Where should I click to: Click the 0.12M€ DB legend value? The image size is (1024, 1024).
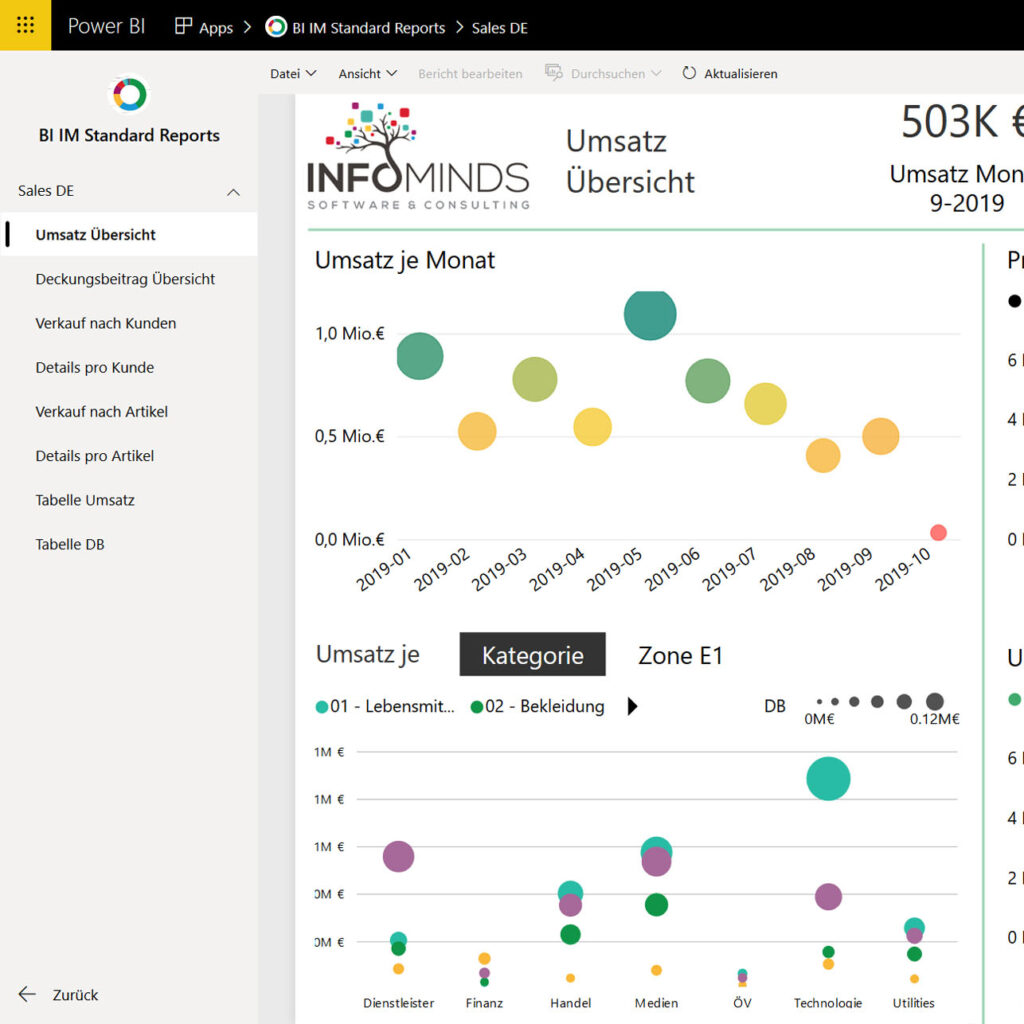click(x=935, y=719)
